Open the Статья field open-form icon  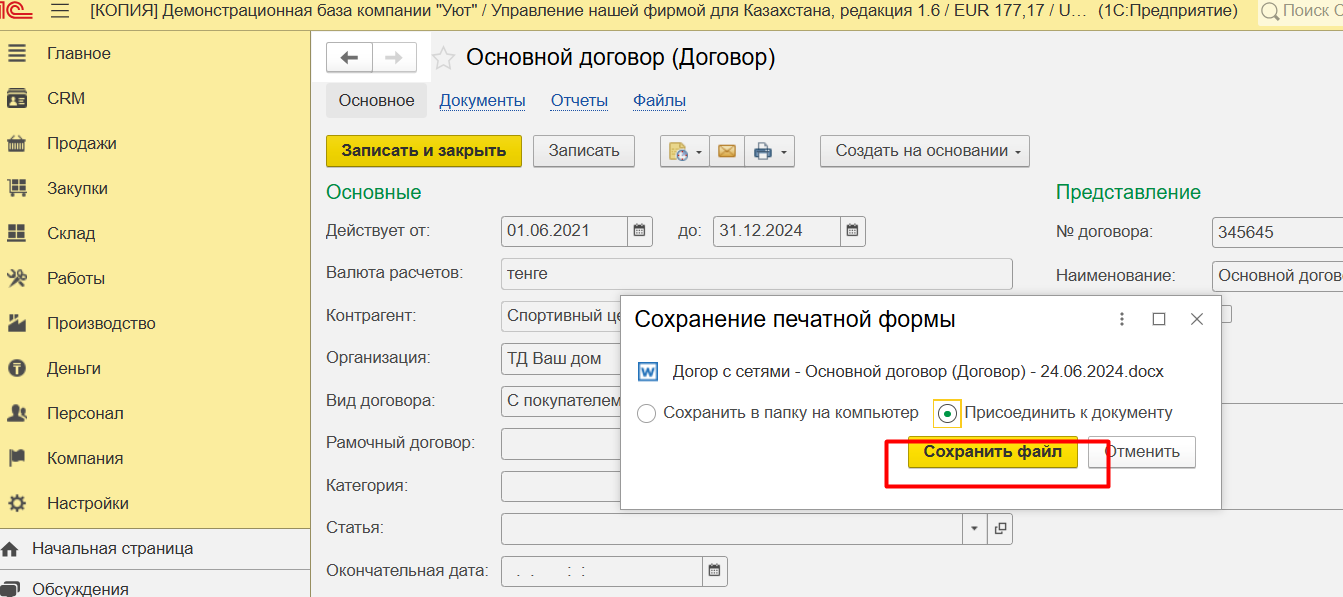click(x=1000, y=528)
